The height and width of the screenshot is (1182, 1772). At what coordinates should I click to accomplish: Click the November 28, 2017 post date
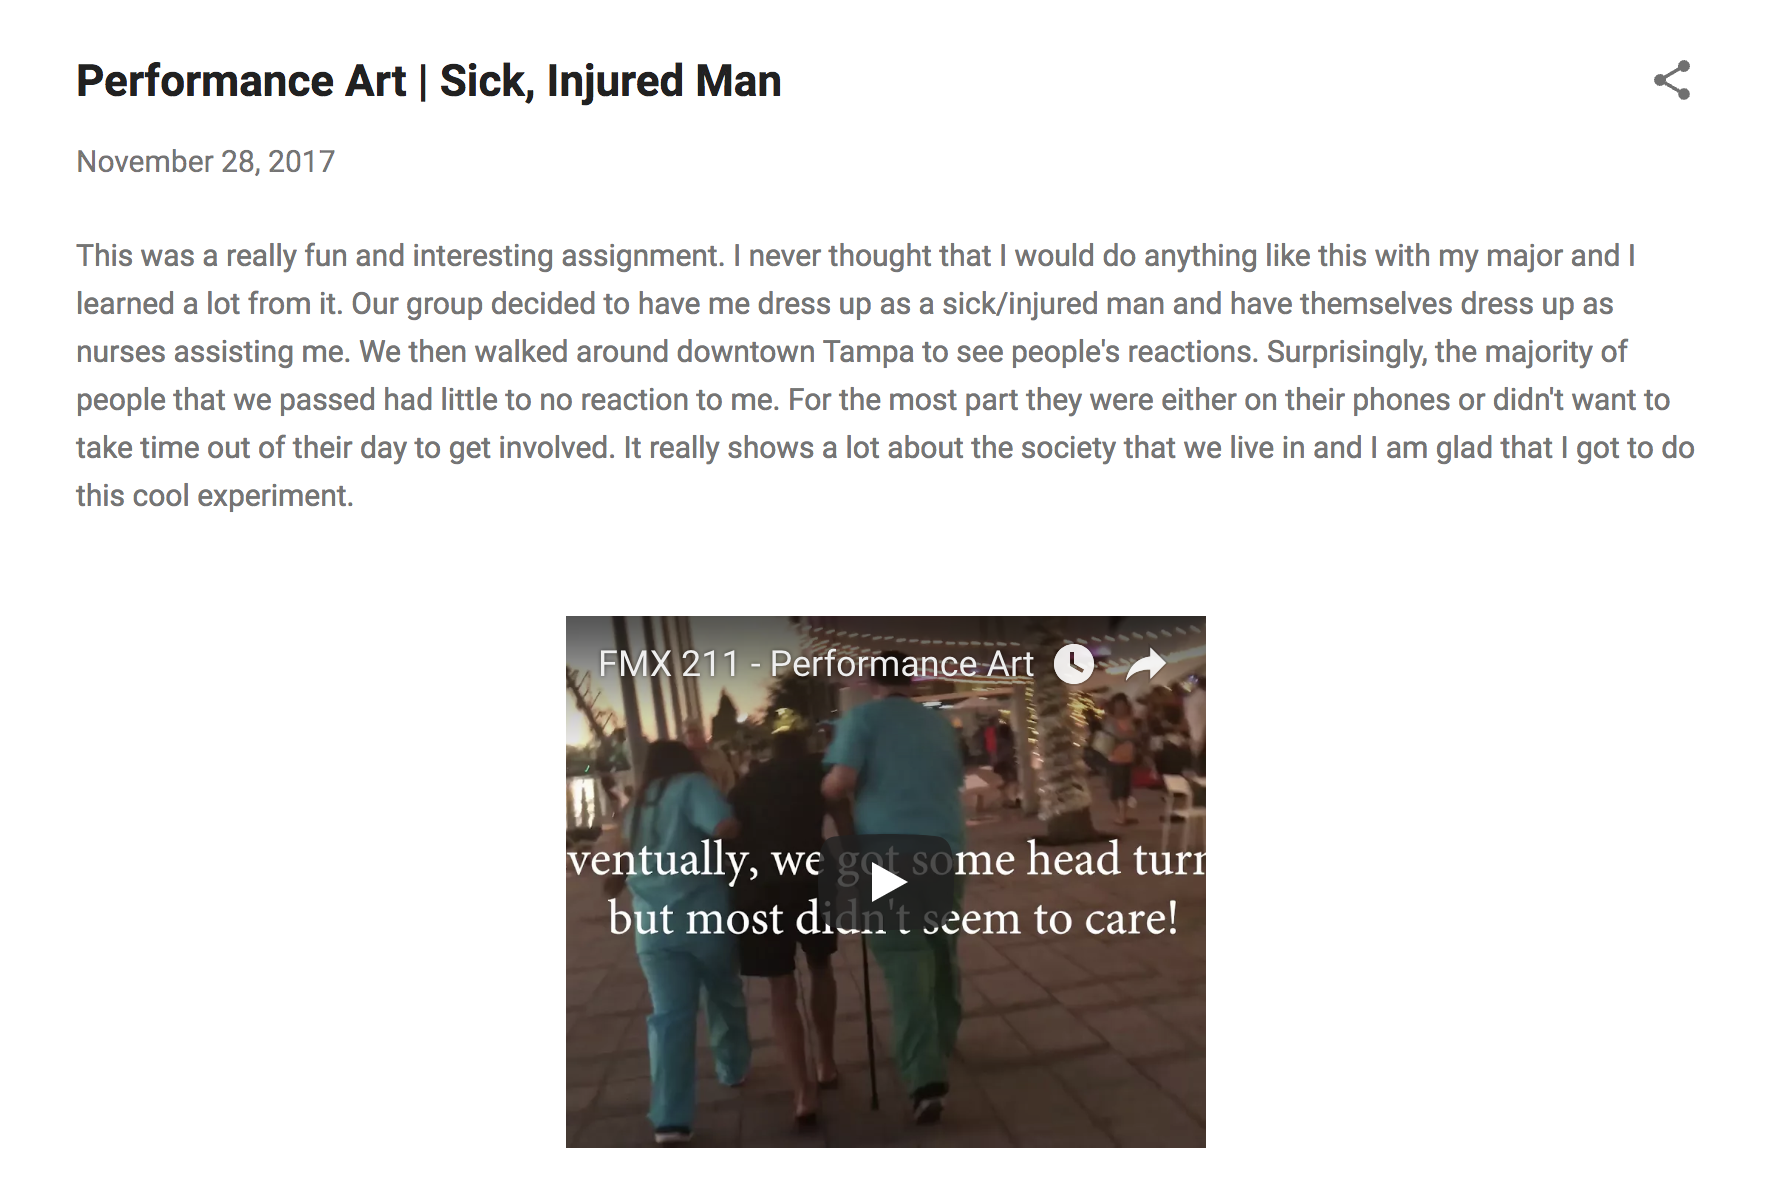206,162
